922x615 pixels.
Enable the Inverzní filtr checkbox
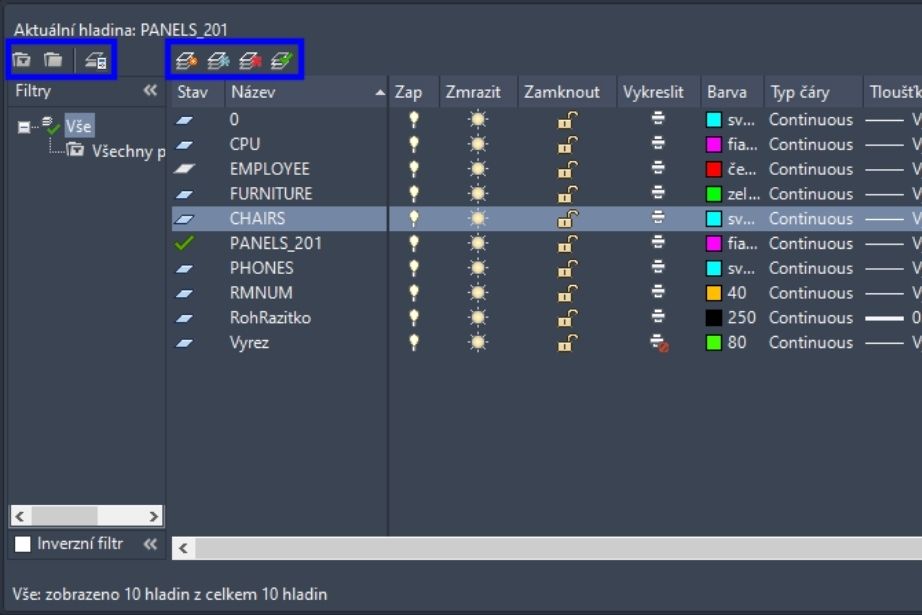point(23,544)
